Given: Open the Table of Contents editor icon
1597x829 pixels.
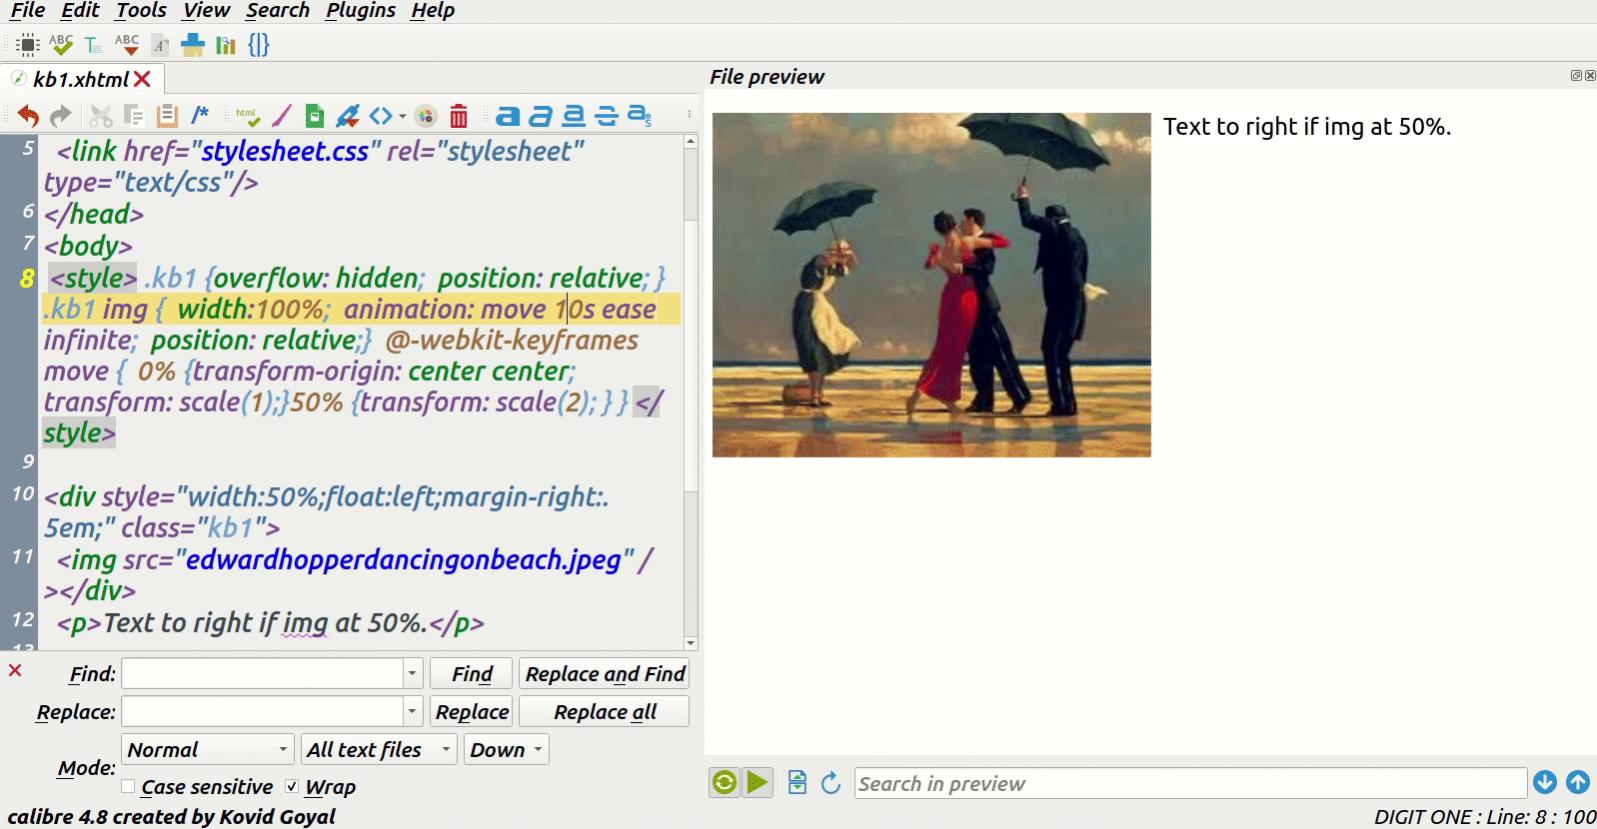Looking at the screenshot, I should [93, 45].
